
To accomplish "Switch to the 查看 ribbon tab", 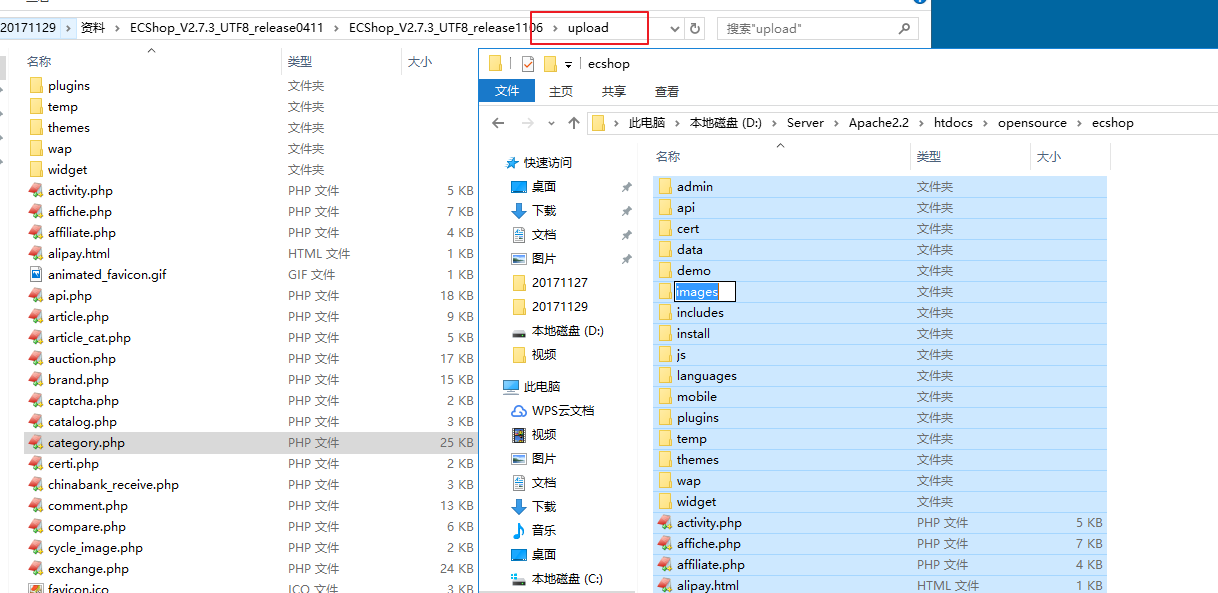I will click(667, 91).
